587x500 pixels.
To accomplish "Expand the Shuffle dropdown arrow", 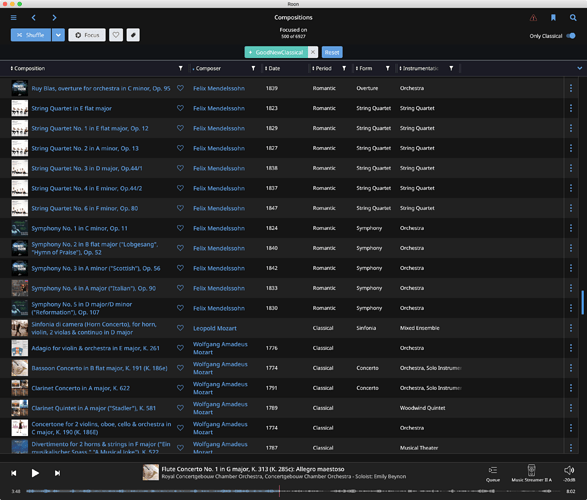I will [58, 35].
